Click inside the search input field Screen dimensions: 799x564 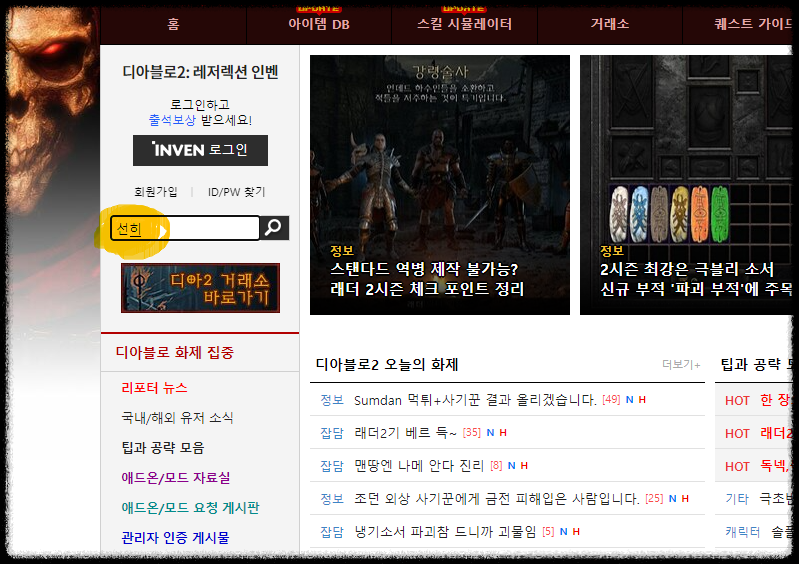tap(185, 228)
